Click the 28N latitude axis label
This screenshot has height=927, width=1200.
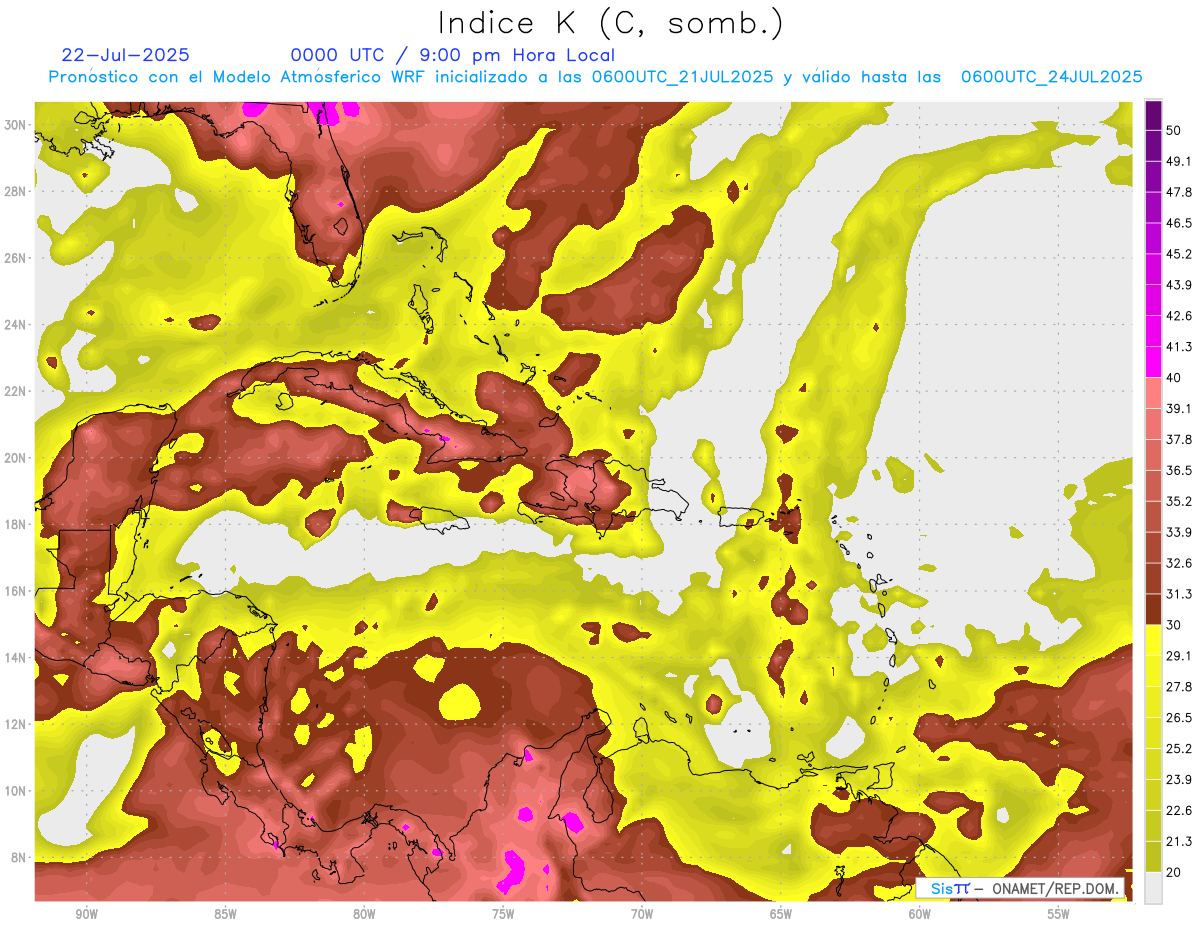(17, 191)
